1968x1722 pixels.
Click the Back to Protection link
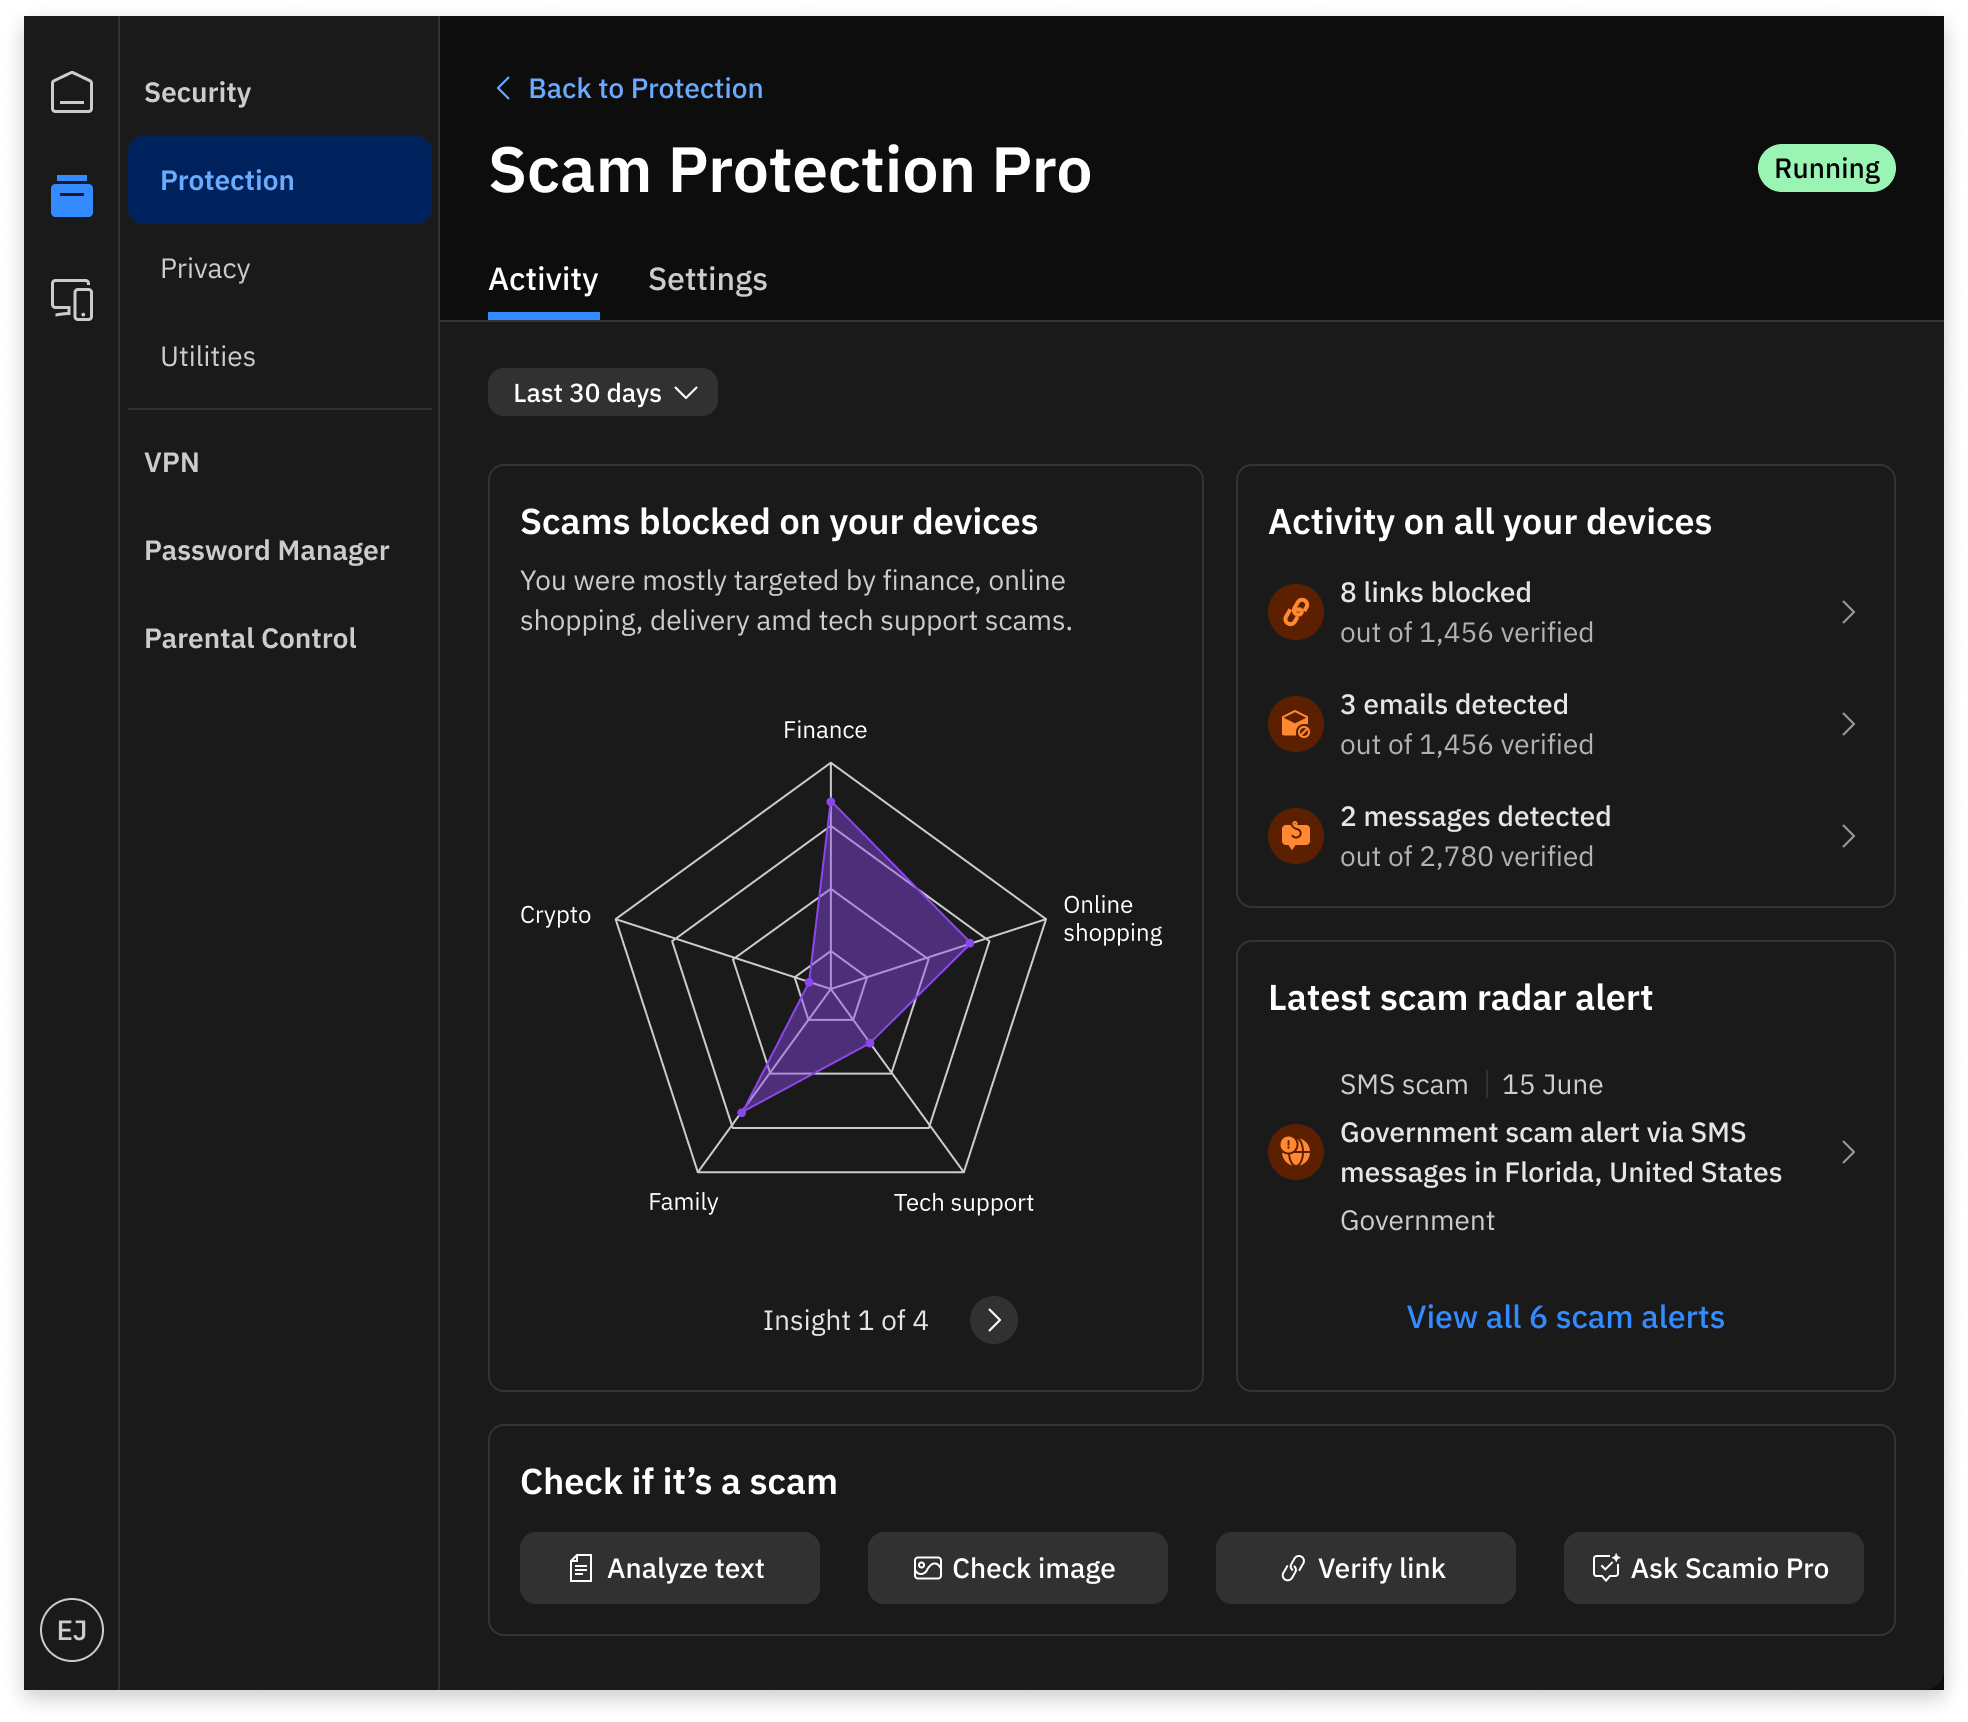[x=645, y=88]
